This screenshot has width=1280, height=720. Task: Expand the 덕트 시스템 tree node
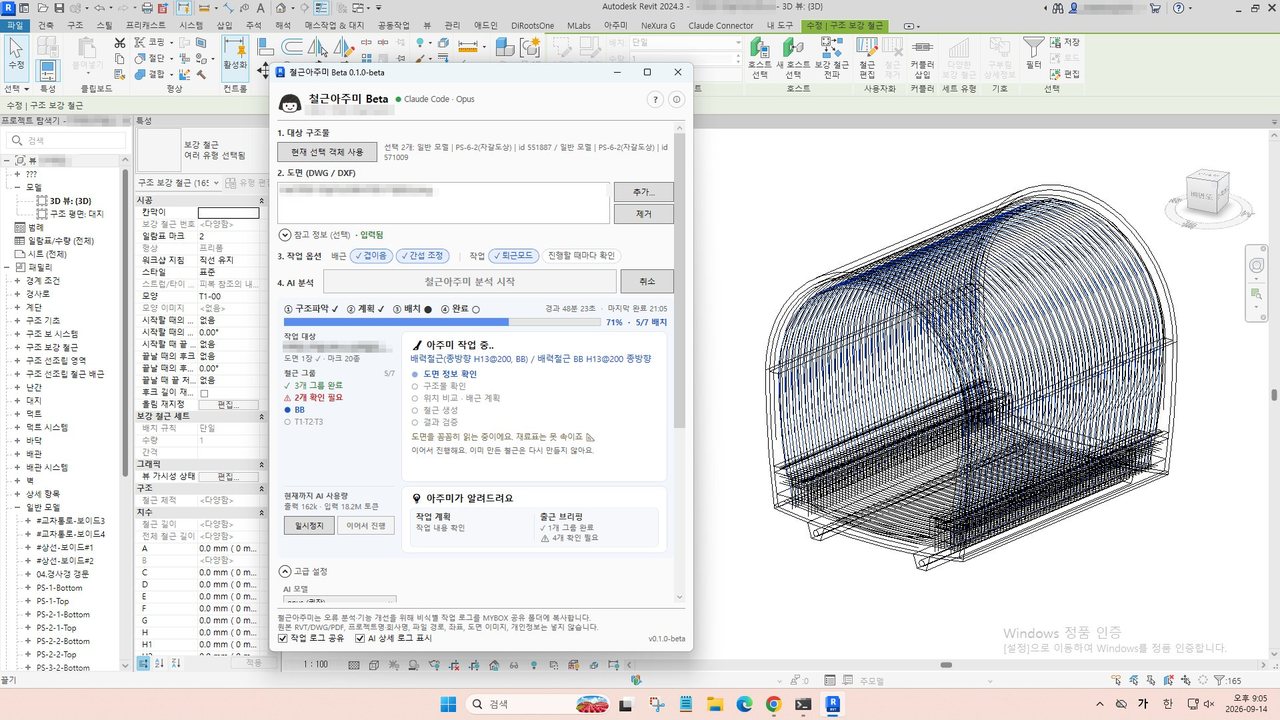[17, 427]
